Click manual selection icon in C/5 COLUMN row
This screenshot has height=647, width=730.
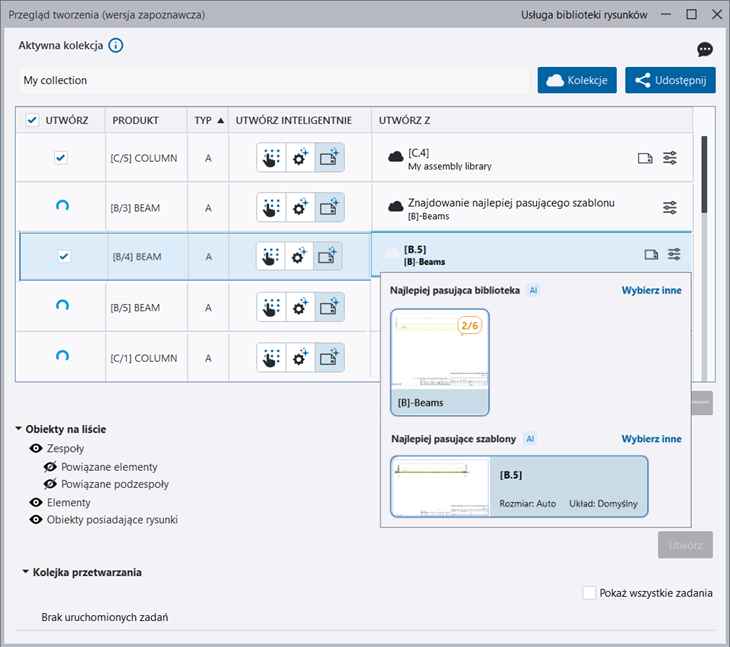pos(271,158)
